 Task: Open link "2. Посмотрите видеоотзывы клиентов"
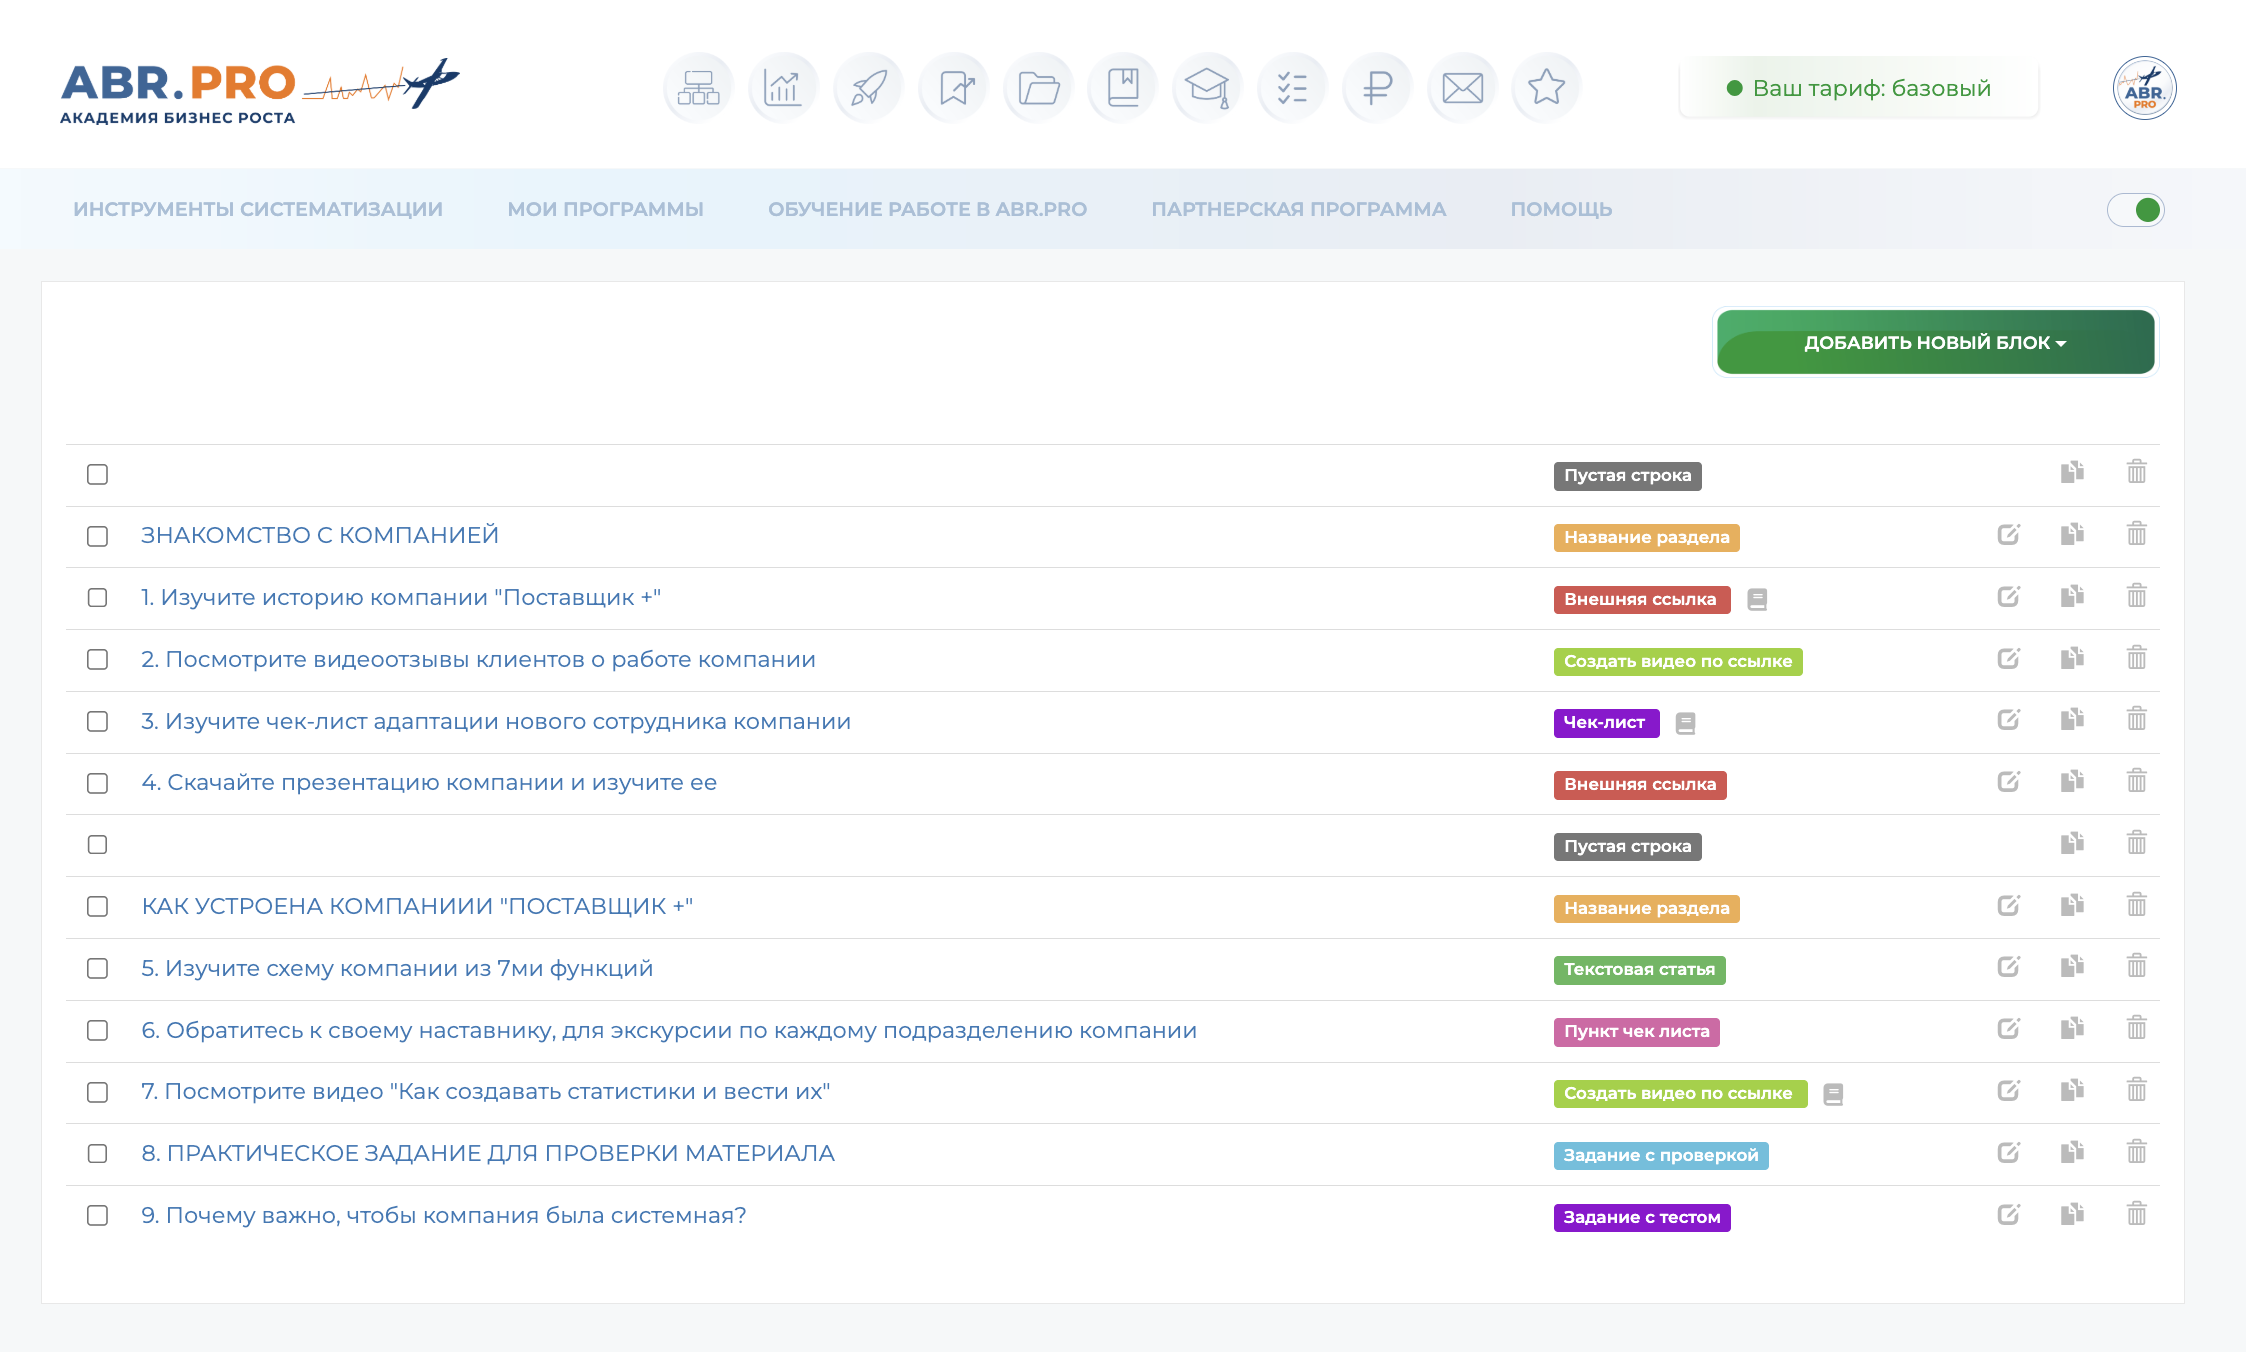(478, 660)
